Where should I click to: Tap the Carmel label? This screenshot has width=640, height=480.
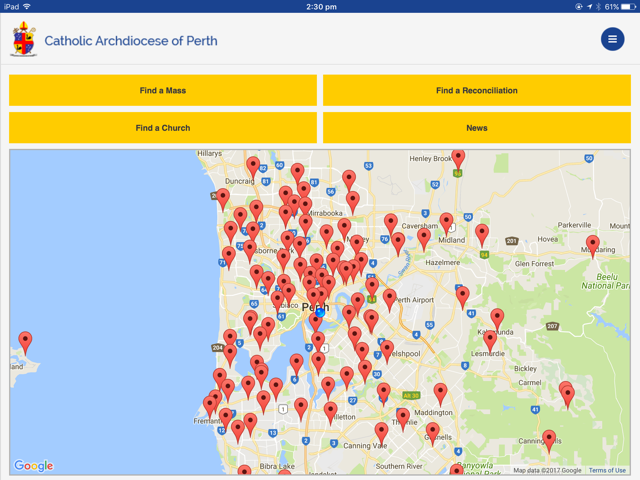point(530,382)
